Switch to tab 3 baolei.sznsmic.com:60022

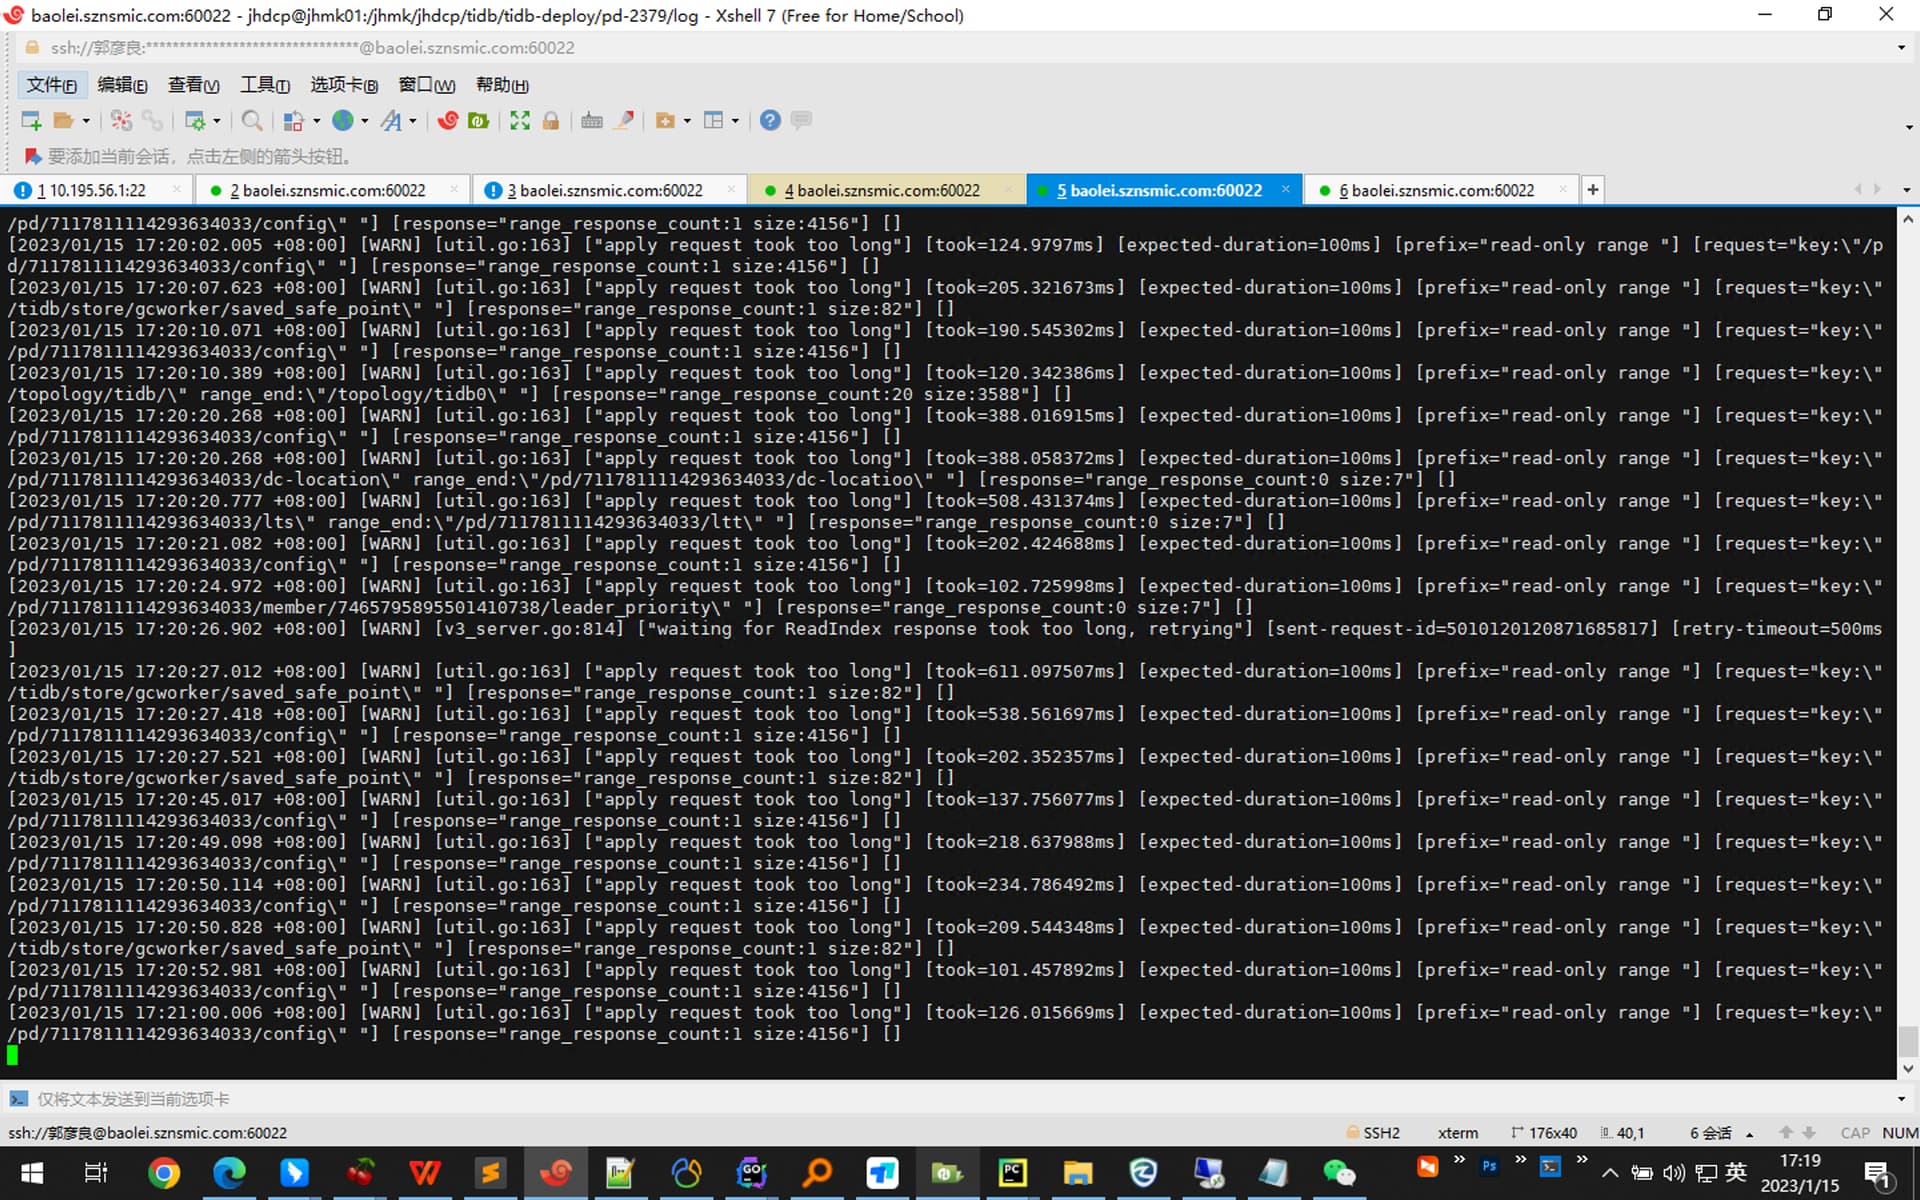point(605,190)
